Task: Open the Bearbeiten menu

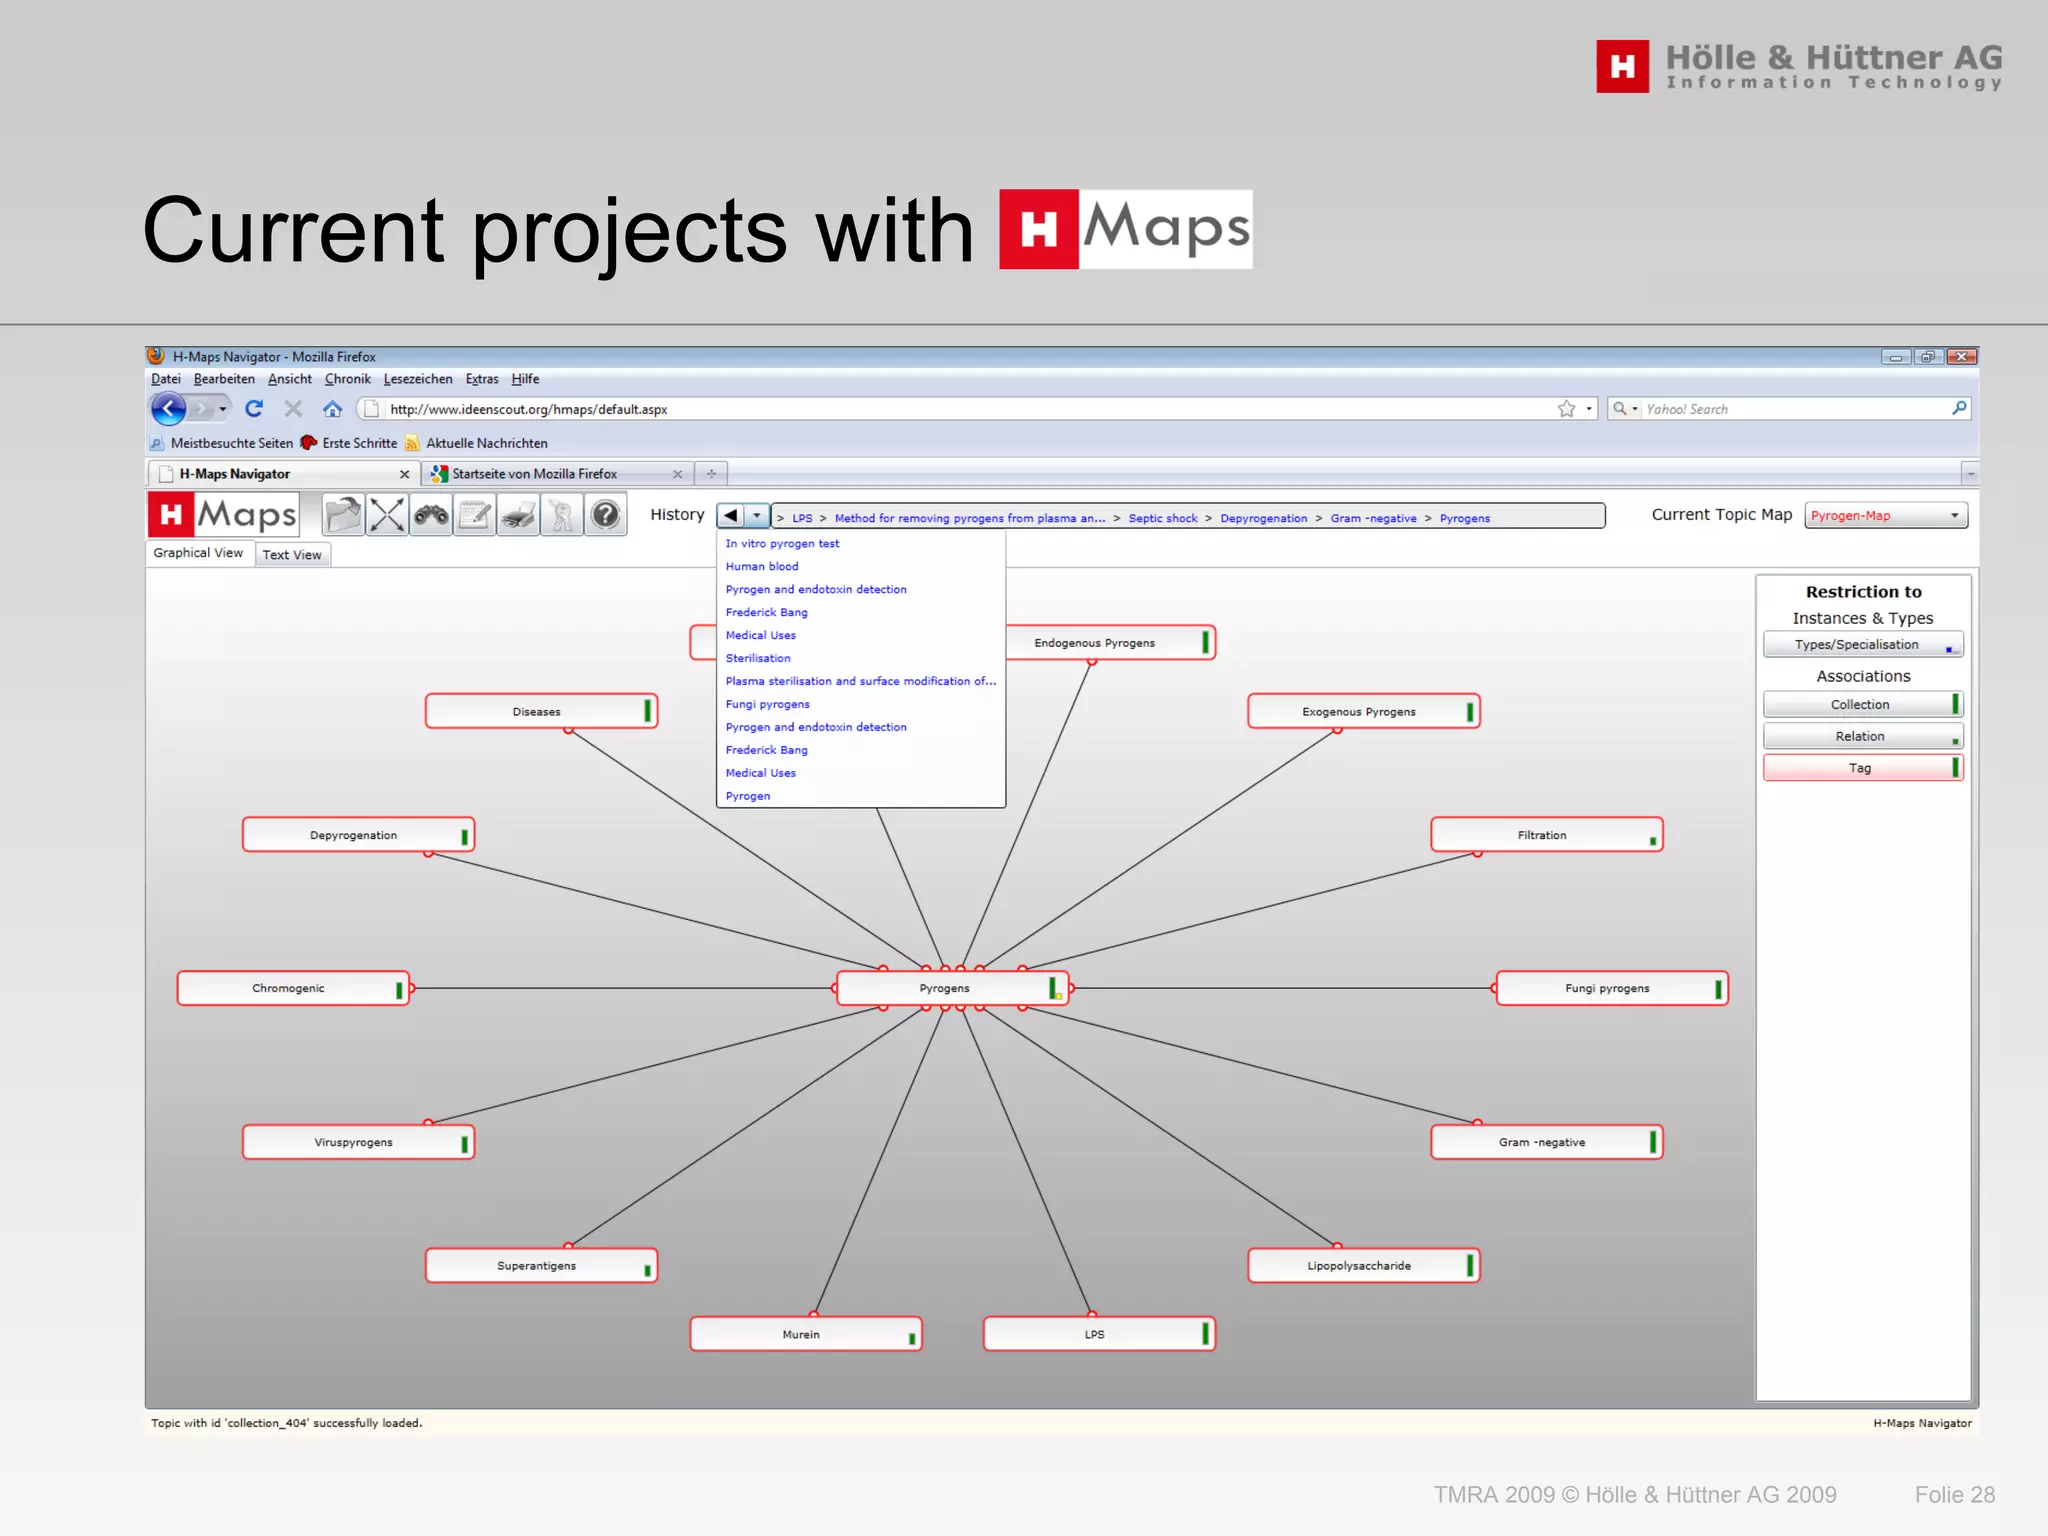Action: (224, 379)
